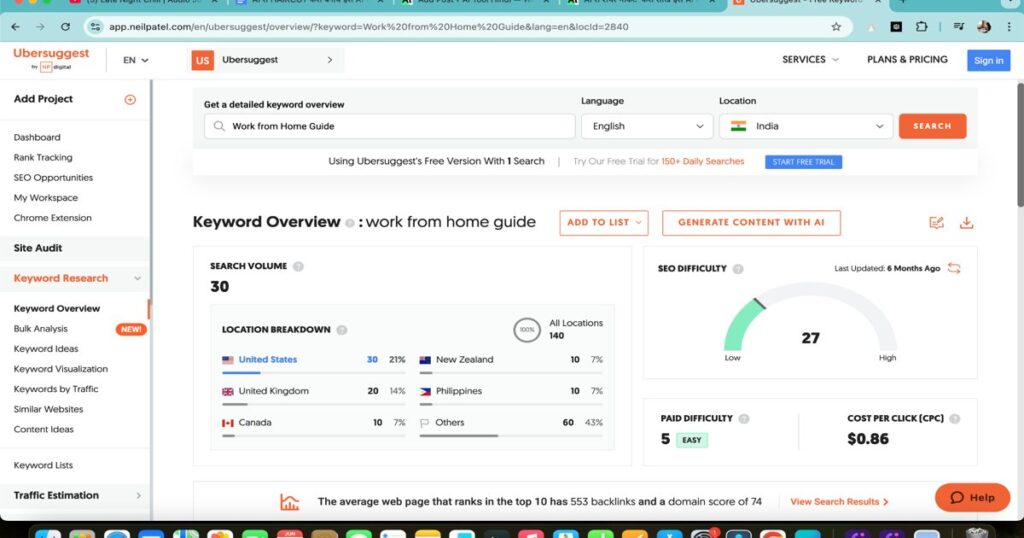
Task: Open Keyword Visualization in the sidebar
Action: click(x=61, y=369)
